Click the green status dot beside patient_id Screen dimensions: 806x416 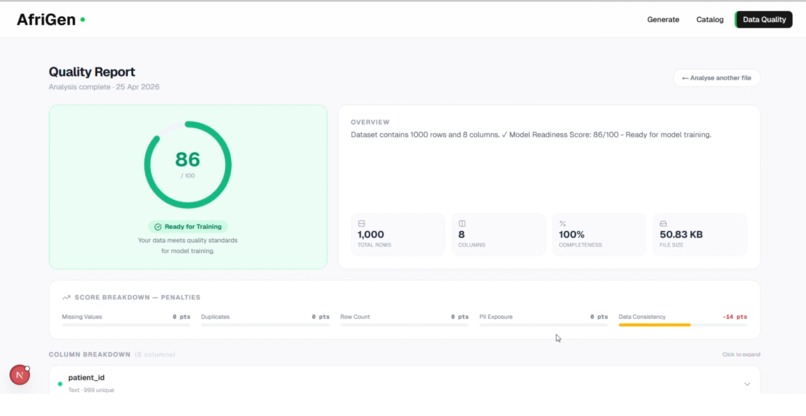coord(60,384)
